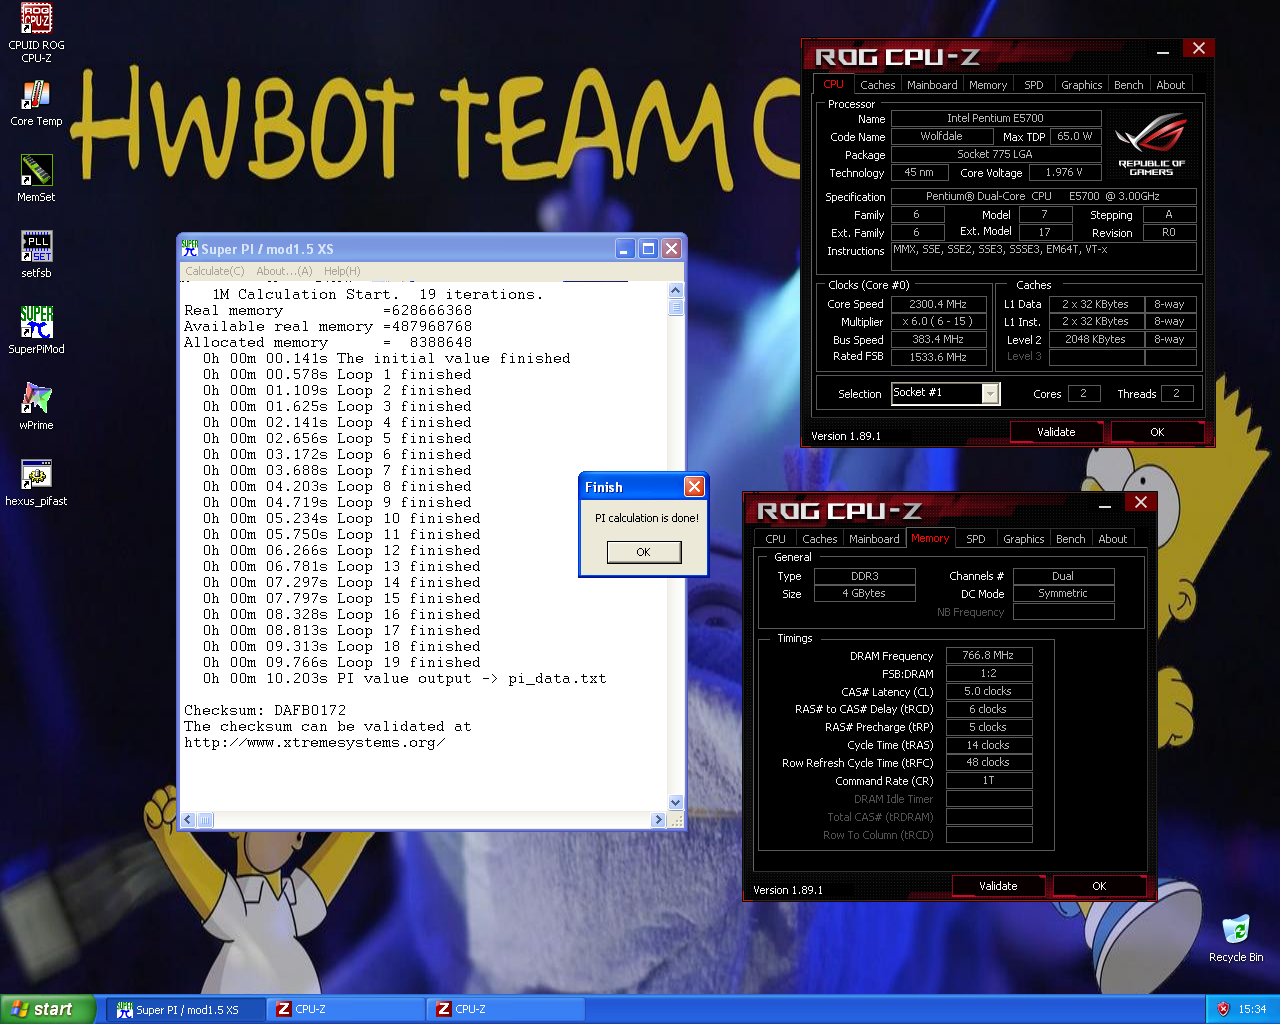The height and width of the screenshot is (1024, 1280).
Task: Open the Recycle Bin icon
Action: tap(1236, 938)
